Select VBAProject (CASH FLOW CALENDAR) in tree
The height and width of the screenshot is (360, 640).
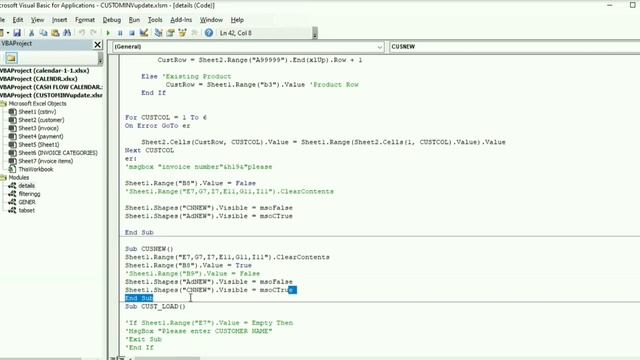(51, 87)
